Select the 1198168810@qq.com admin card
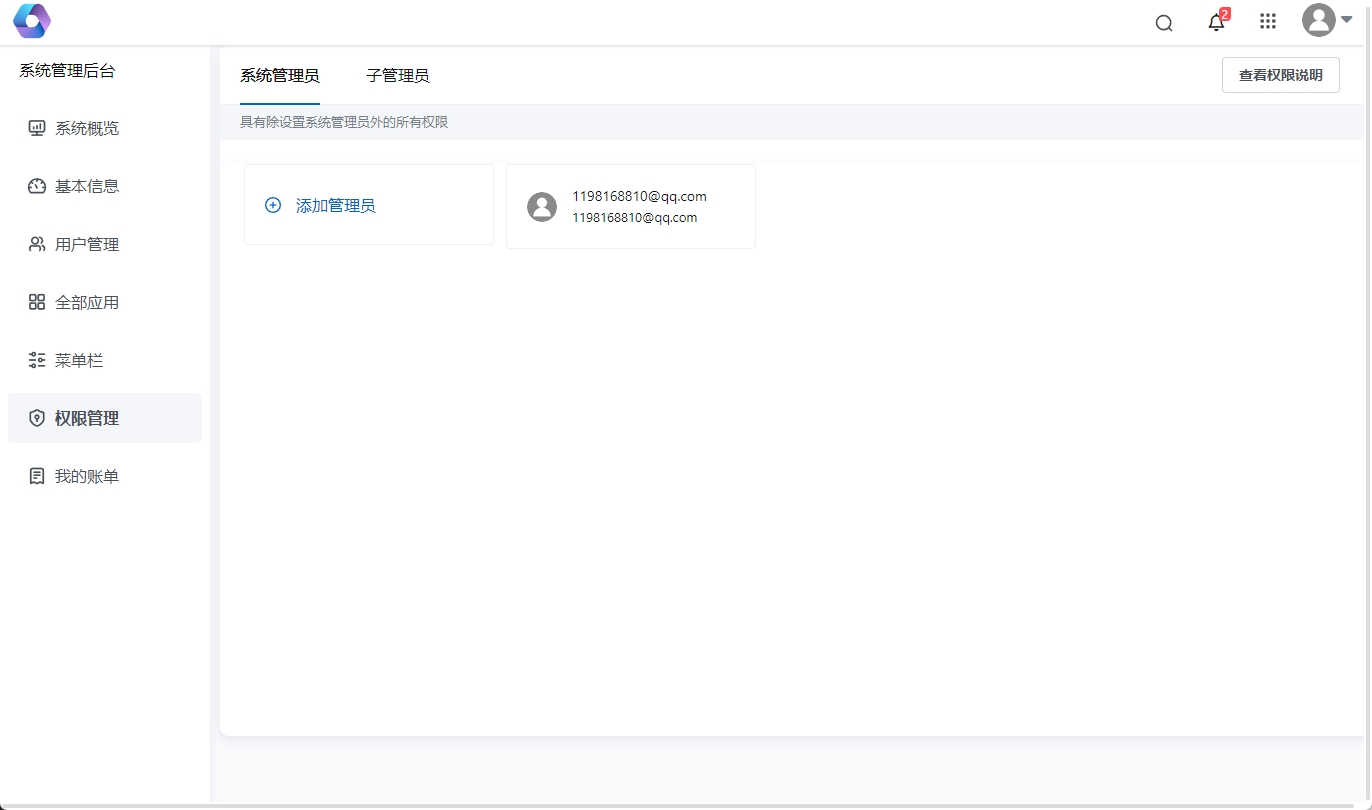Viewport: 1372px width, 810px height. tap(639, 206)
